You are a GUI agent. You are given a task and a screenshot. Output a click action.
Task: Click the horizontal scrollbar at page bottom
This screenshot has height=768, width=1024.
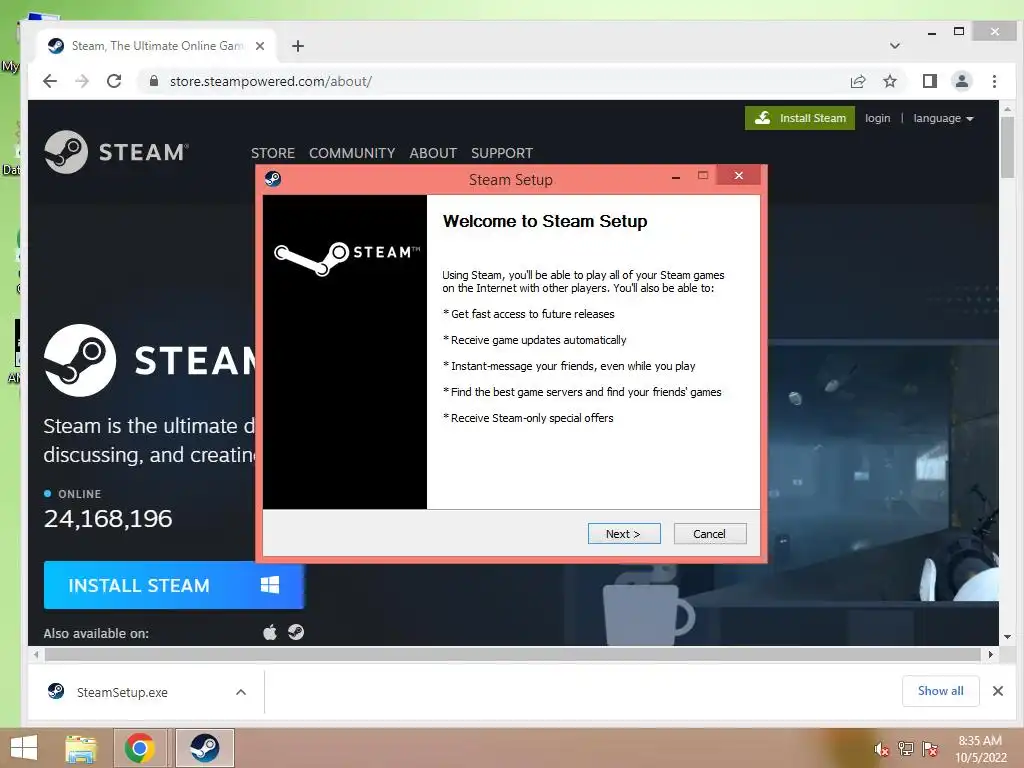pyautogui.click(x=513, y=654)
